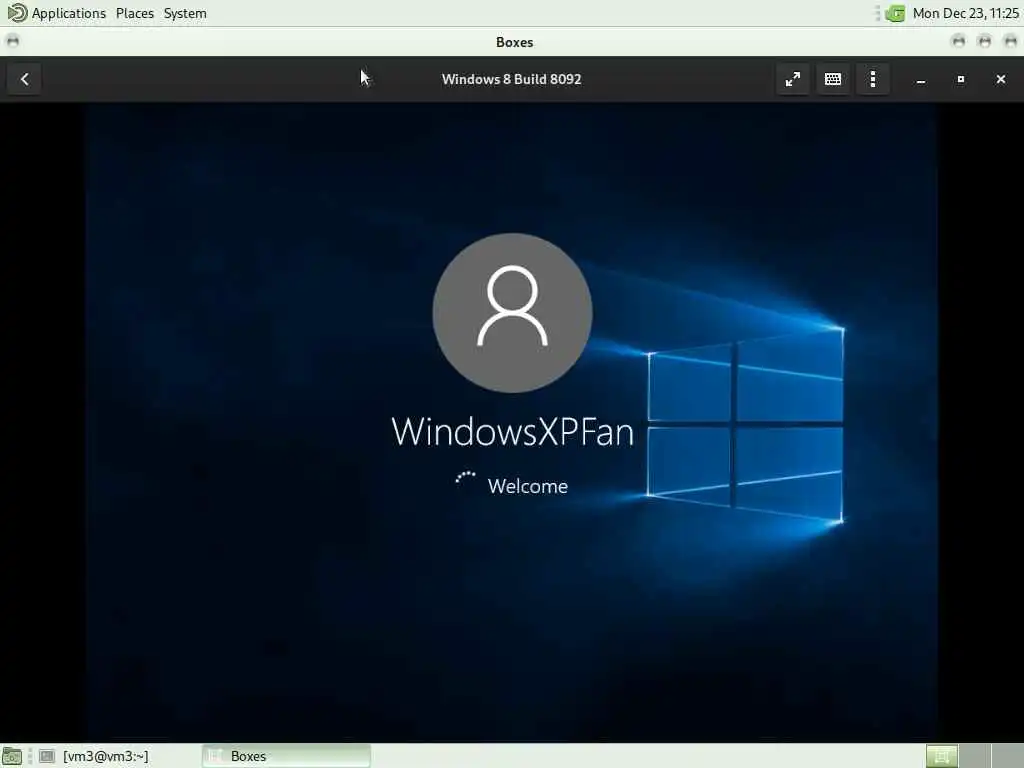This screenshot has width=1024, height=768.
Task: Click the window menu icon left of Boxes title
Action: pos(12,42)
